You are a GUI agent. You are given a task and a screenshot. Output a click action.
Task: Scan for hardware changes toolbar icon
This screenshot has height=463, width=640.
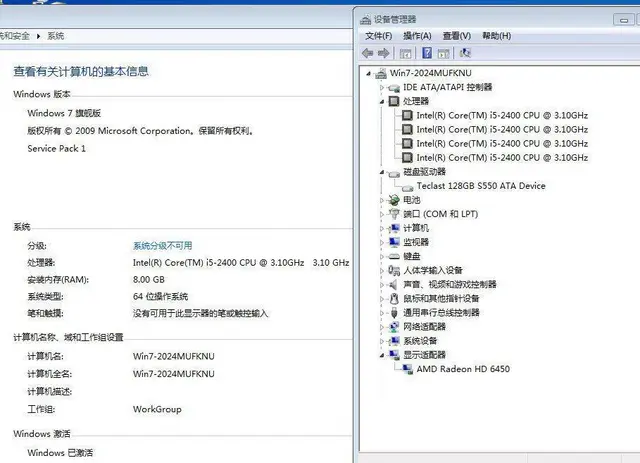[465, 53]
